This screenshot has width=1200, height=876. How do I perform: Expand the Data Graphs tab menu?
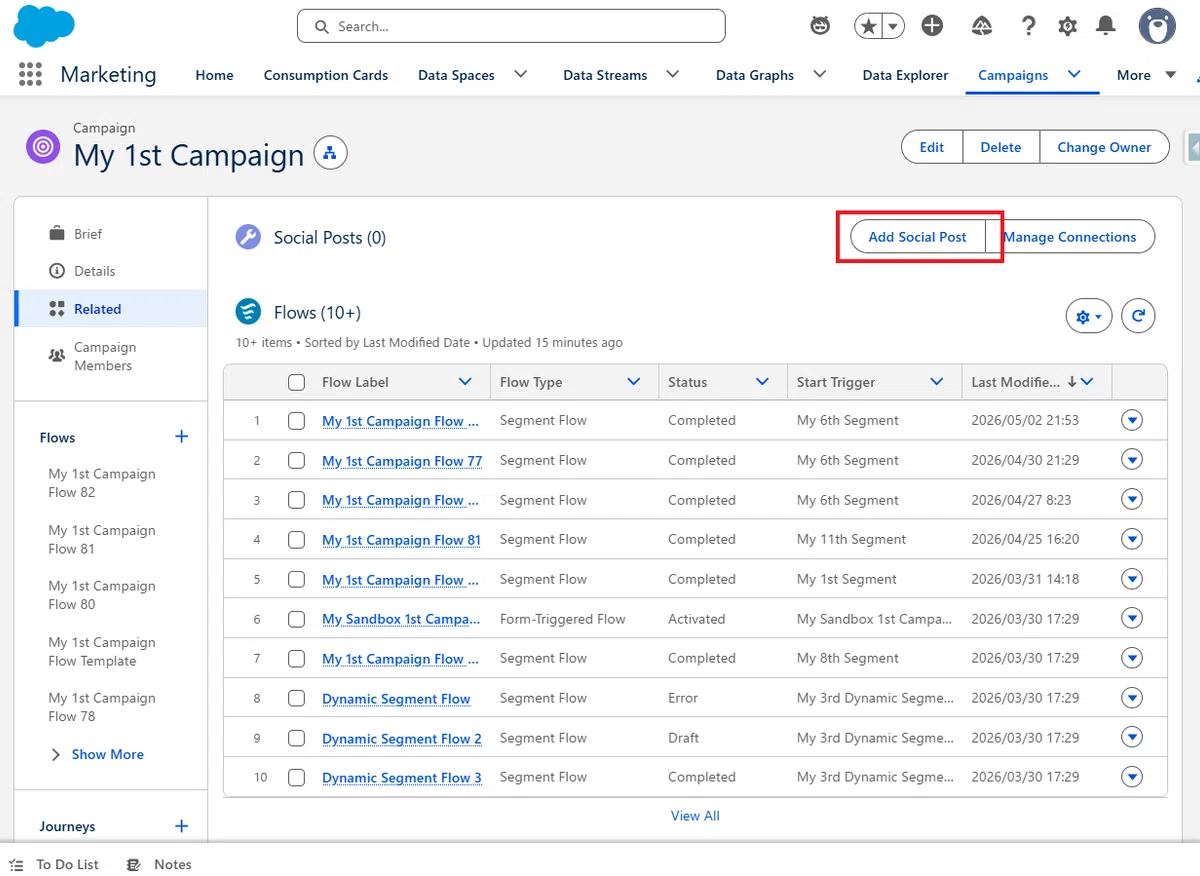[x=819, y=75]
